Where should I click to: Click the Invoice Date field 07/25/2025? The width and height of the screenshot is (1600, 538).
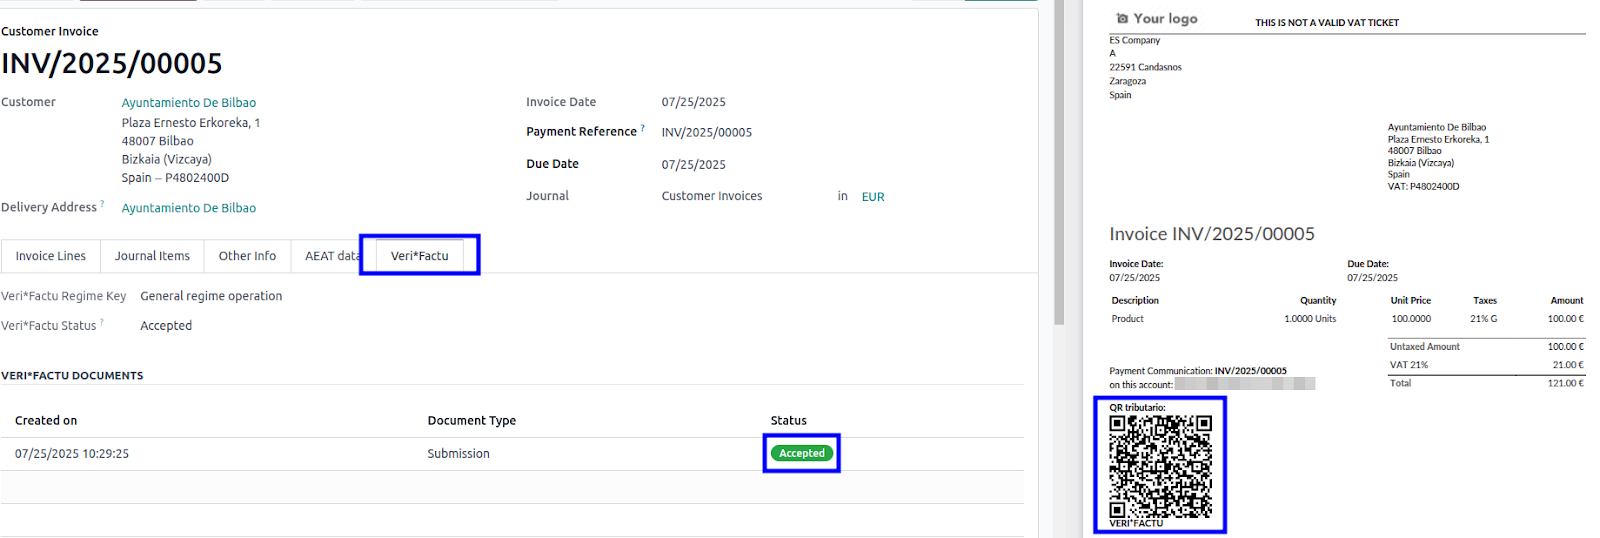click(694, 102)
